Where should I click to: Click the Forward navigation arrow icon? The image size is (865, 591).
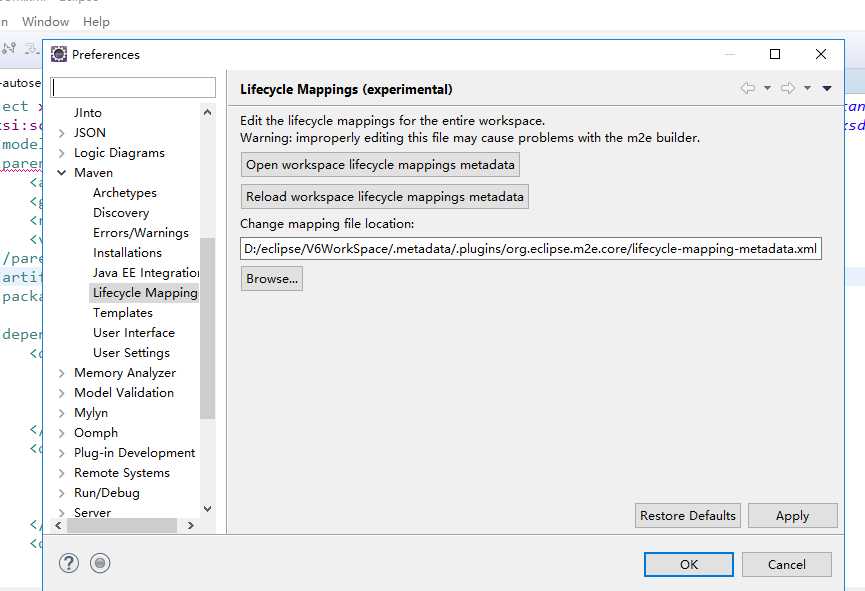coord(788,88)
